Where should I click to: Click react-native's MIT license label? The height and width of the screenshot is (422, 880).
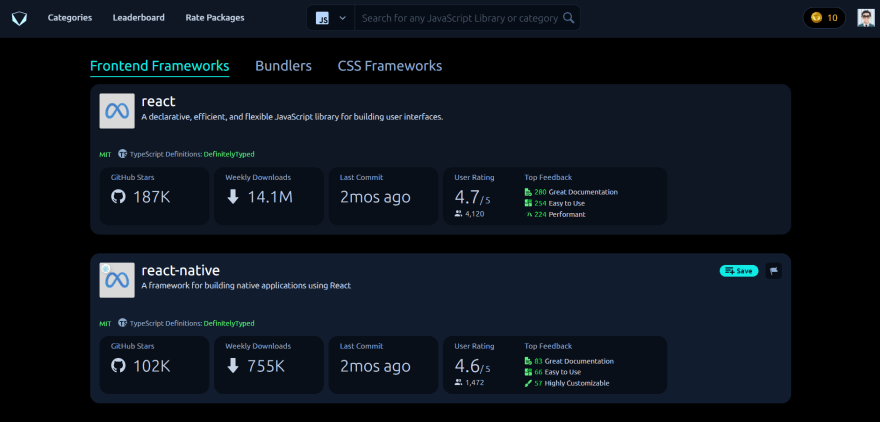coord(105,324)
